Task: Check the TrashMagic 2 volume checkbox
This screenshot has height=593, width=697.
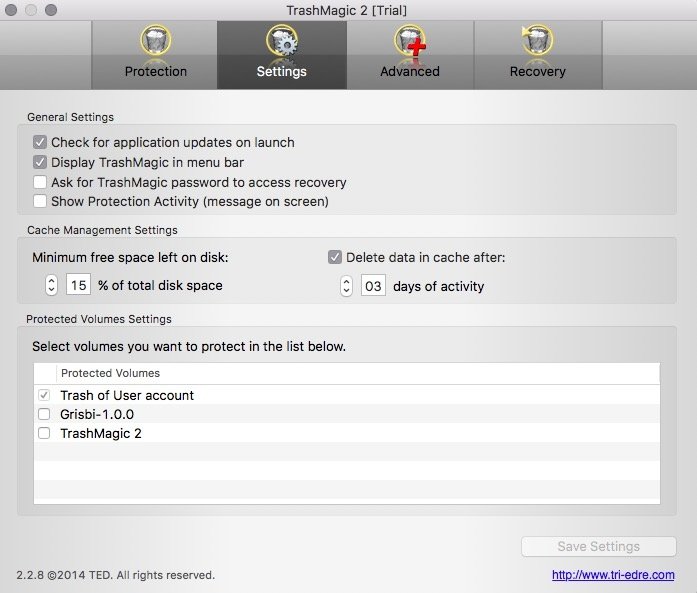Action: click(44, 433)
